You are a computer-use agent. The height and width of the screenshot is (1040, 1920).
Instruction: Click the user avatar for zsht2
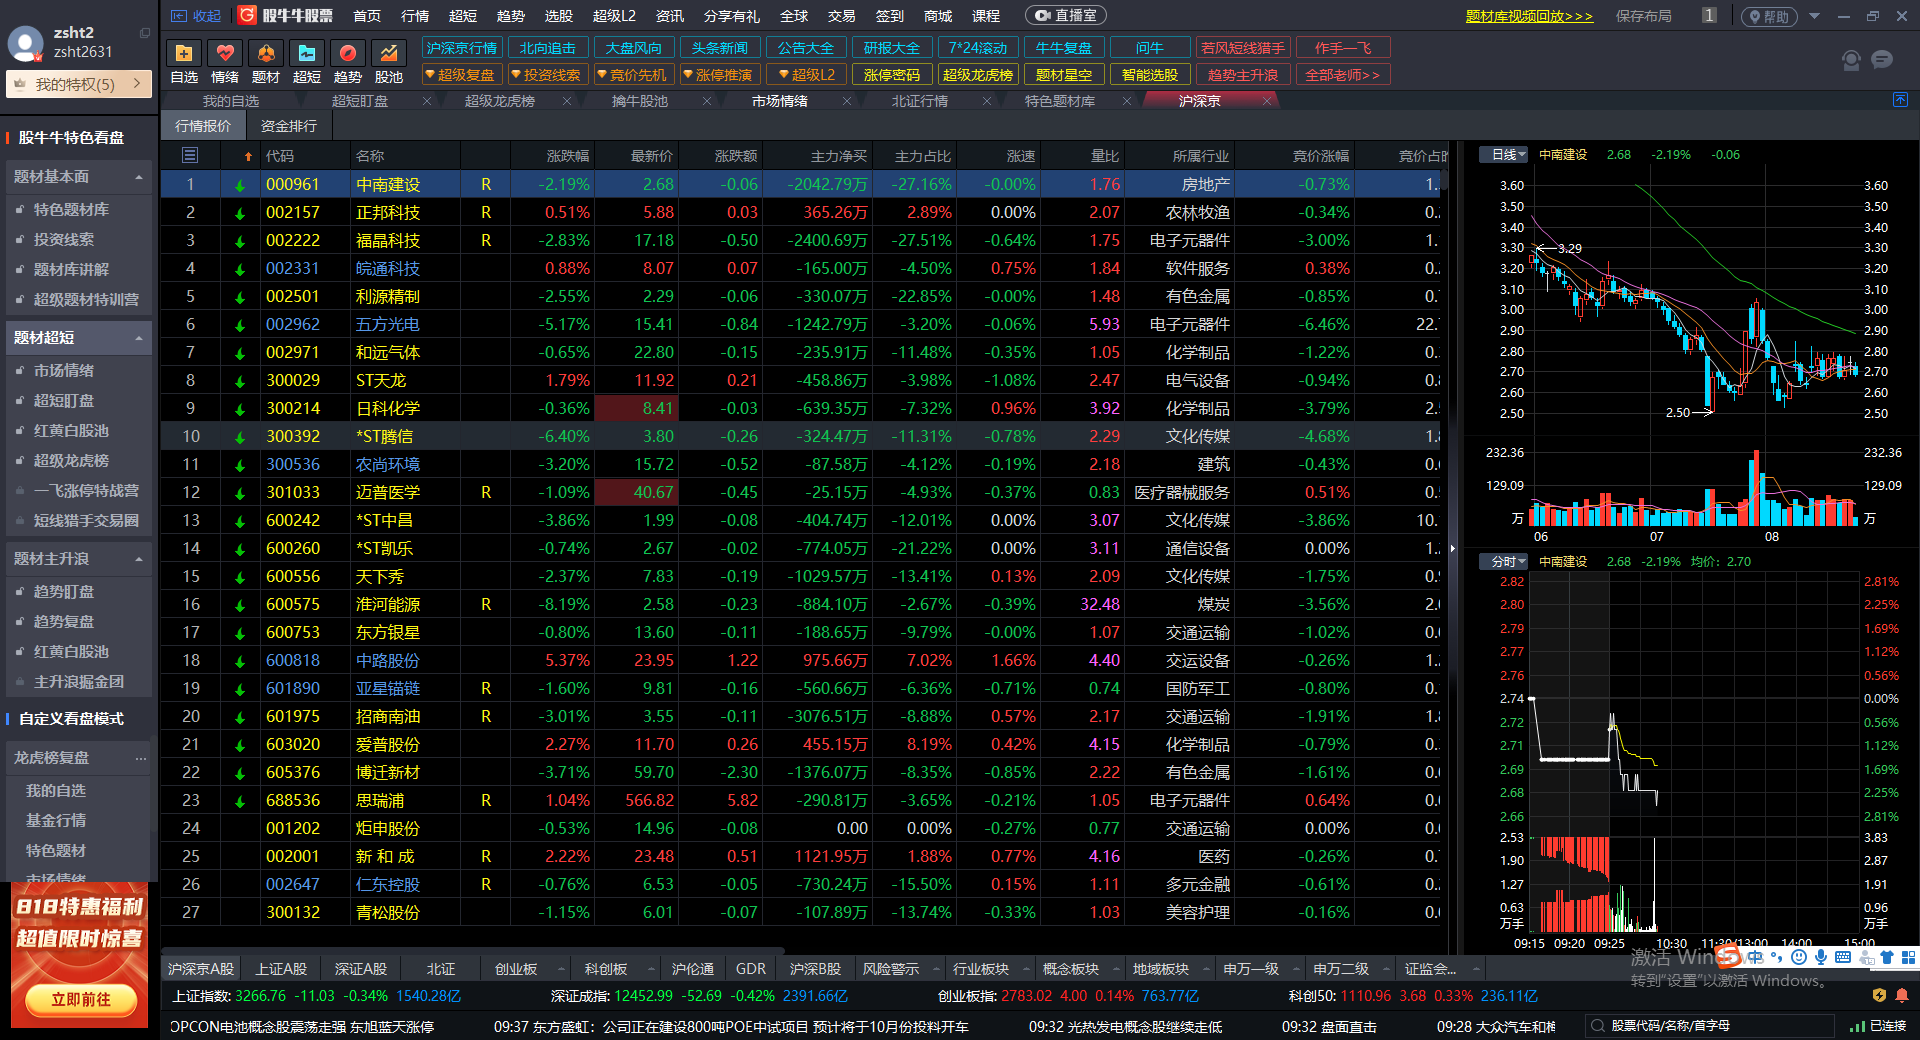tap(25, 44)
